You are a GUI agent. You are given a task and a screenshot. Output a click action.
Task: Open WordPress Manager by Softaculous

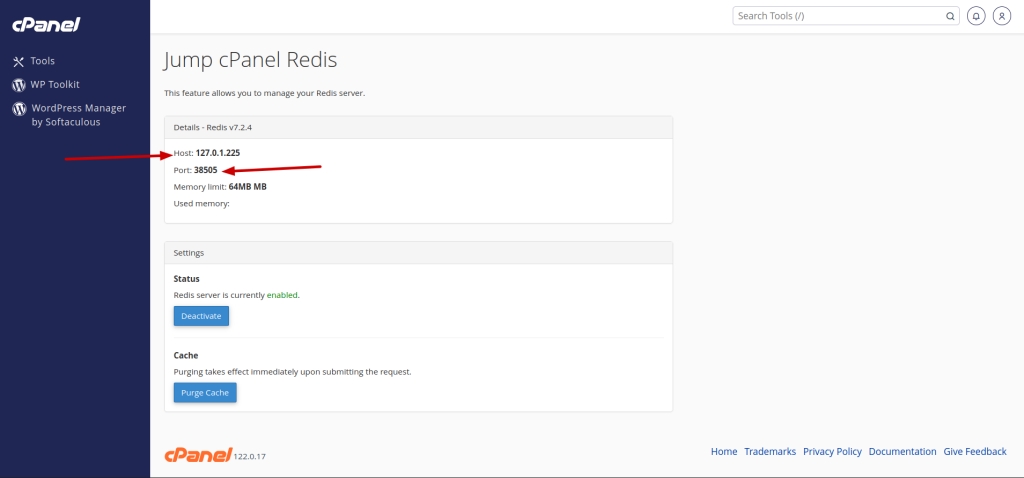tap(78, 115)
